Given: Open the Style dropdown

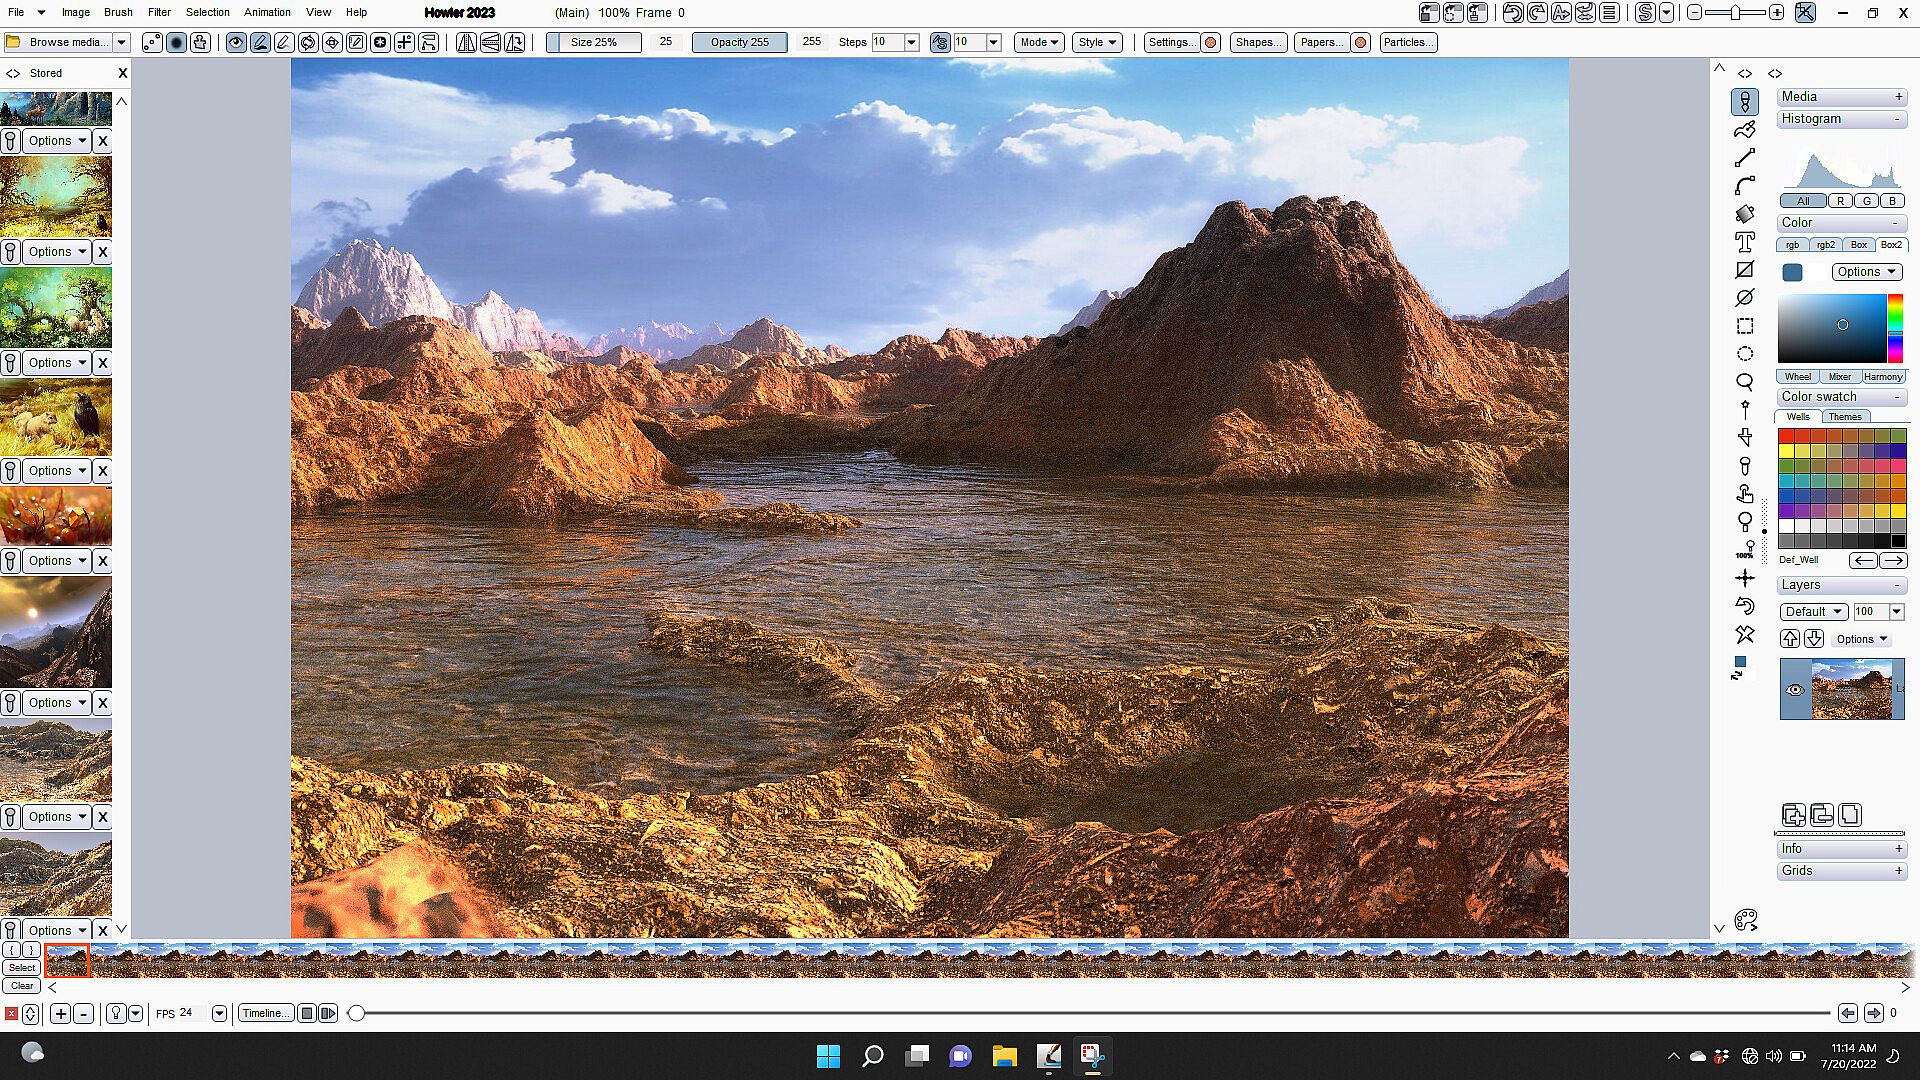Looking at the screenshot, I should point(1097,42).
